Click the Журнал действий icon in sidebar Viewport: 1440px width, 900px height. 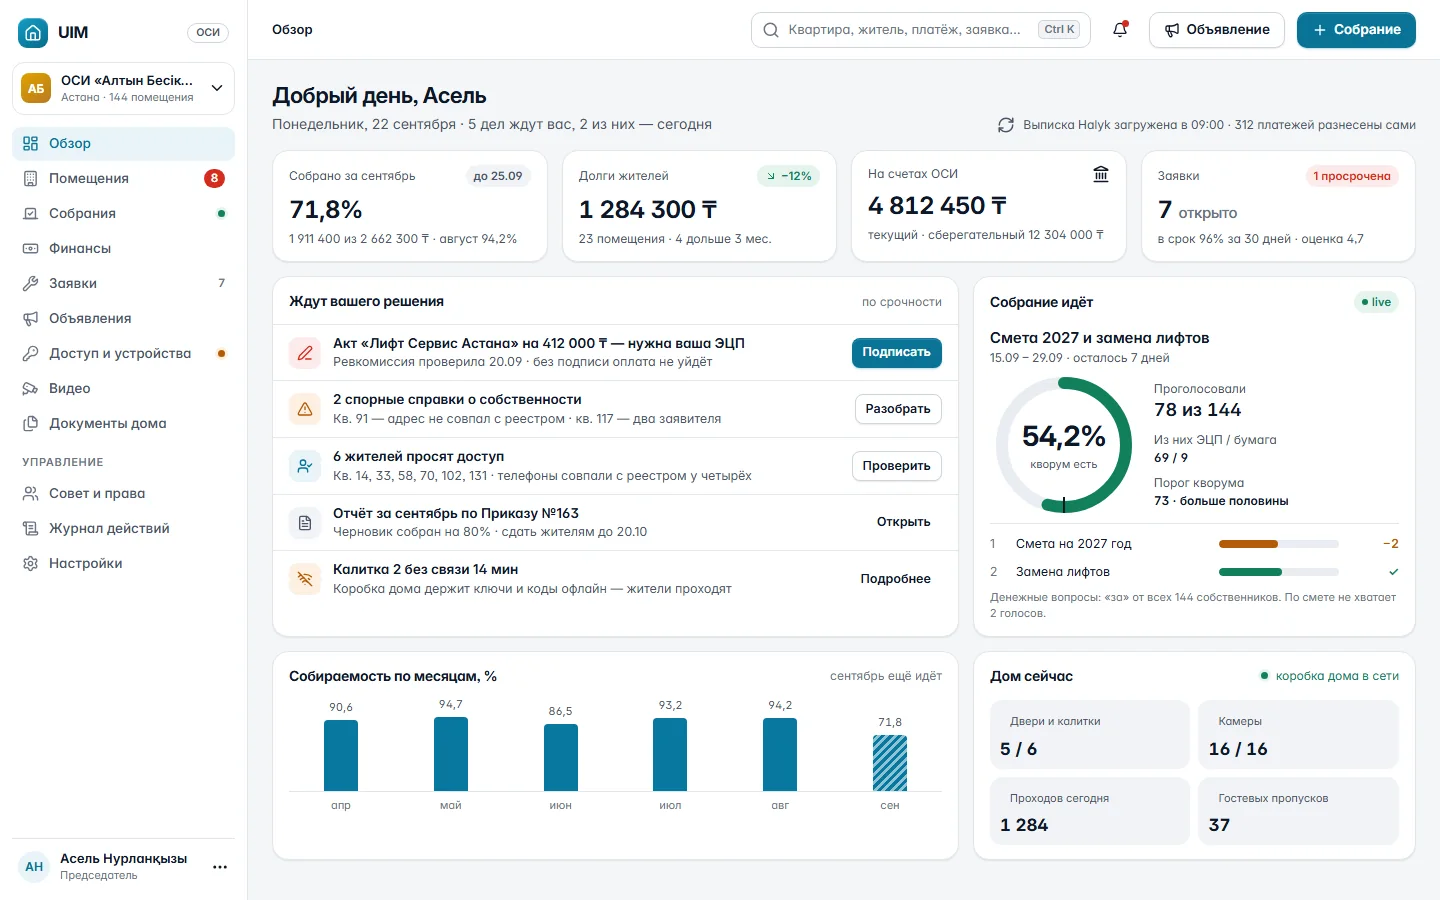point(30,528)
